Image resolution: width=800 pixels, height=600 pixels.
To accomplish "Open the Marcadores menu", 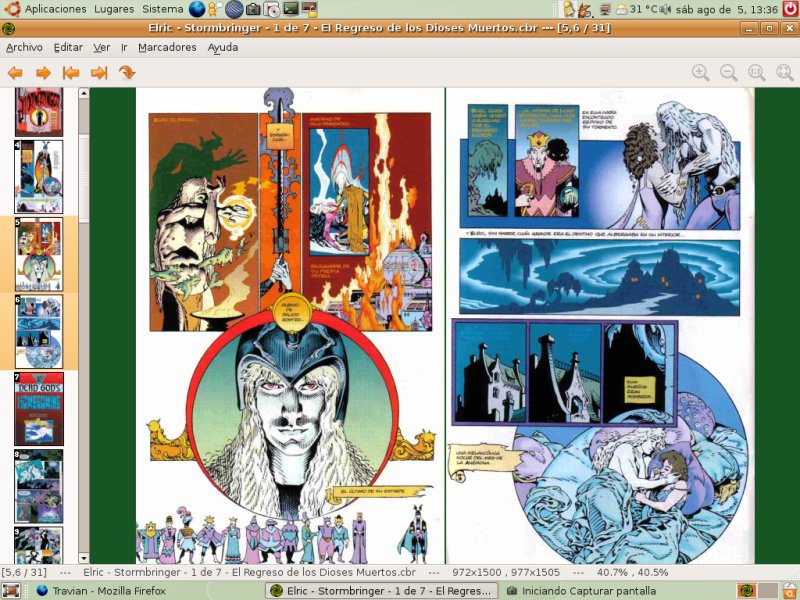I will [x=167, y=47].
